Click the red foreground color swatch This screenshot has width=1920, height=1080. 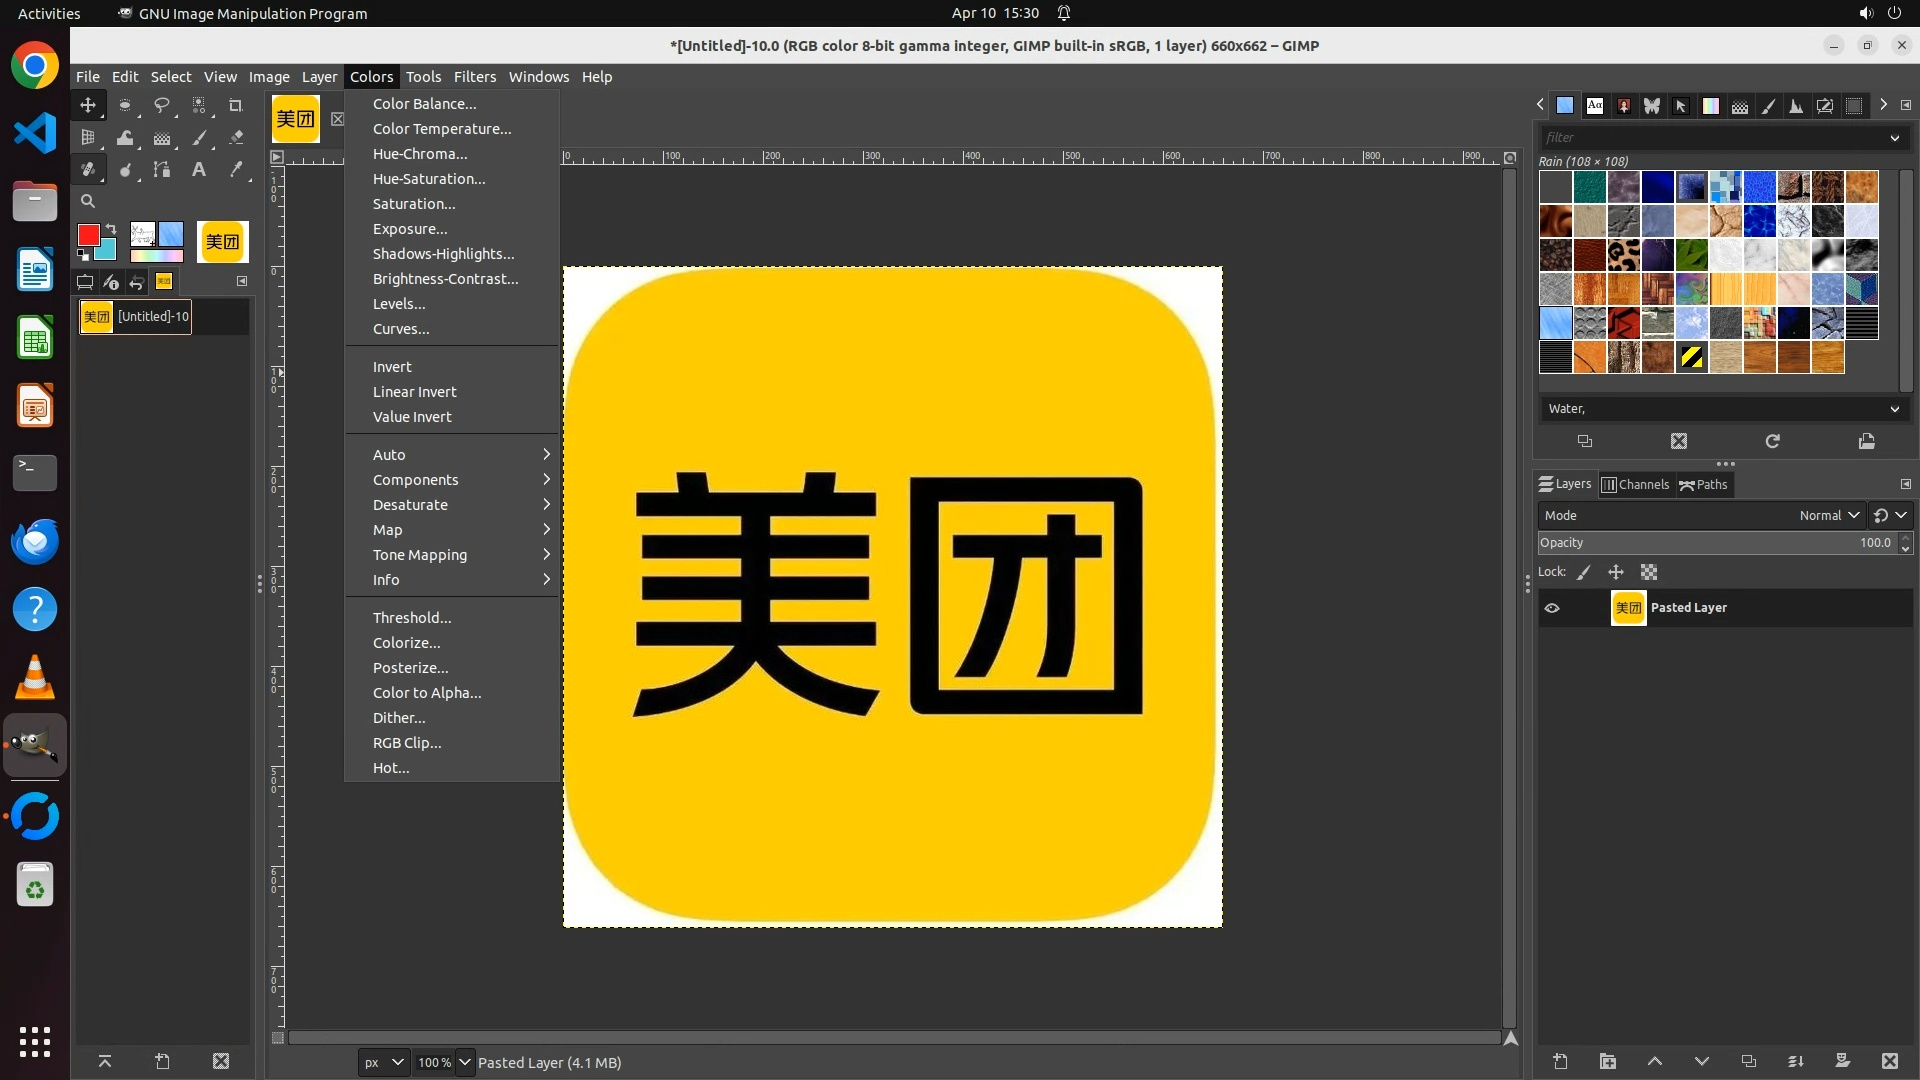pos(88,235)
